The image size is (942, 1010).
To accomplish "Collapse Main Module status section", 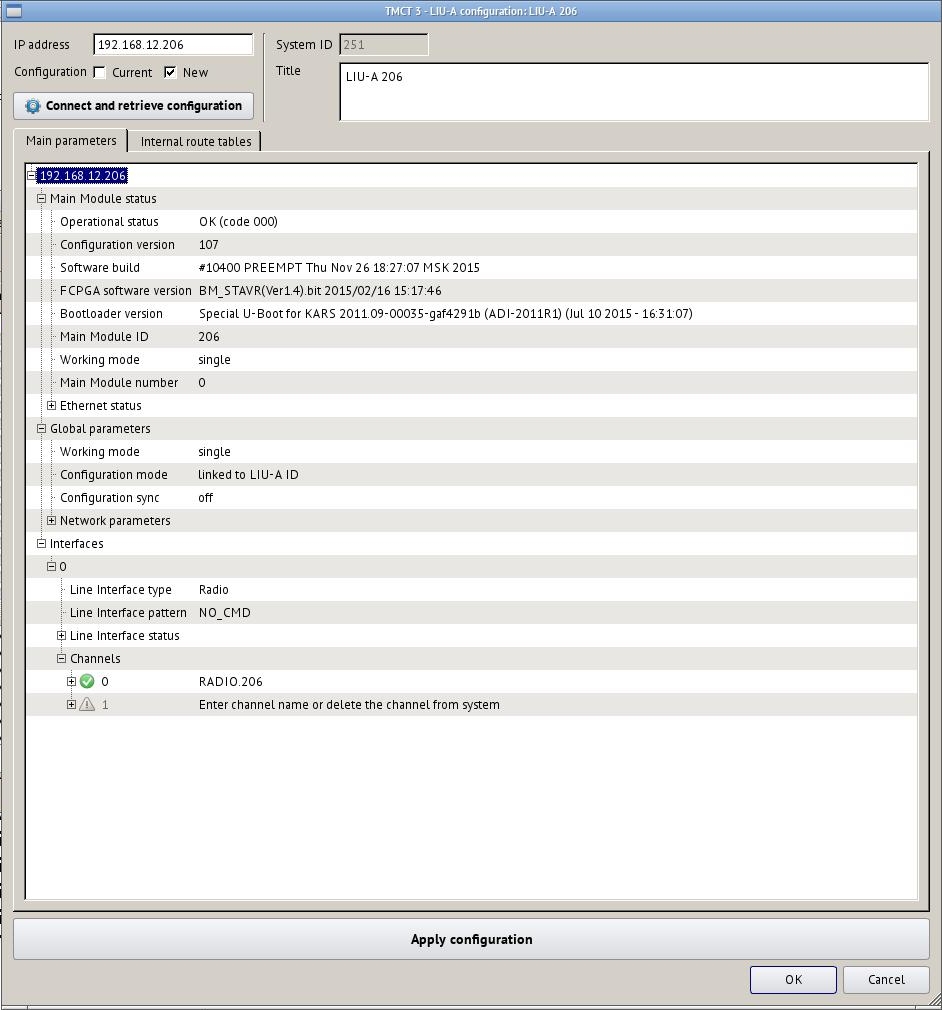I will point(41,198).
